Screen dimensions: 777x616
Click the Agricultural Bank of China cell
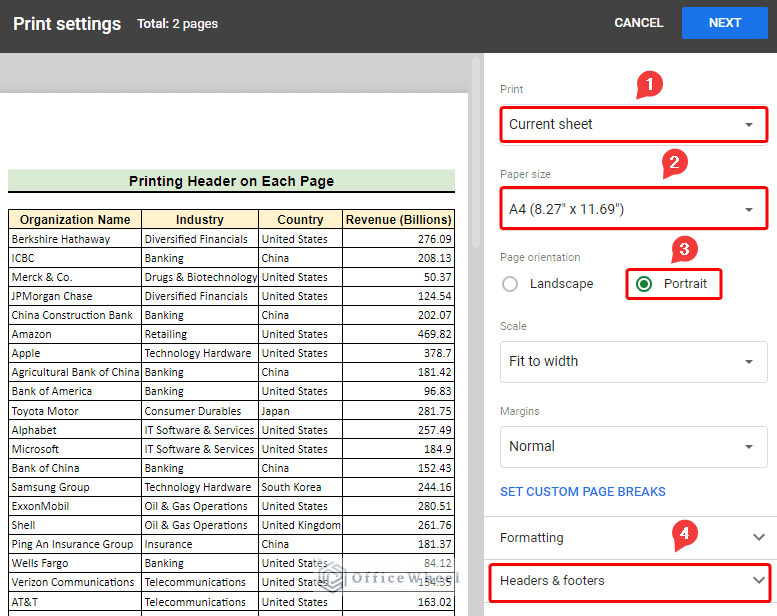point(75,372)
